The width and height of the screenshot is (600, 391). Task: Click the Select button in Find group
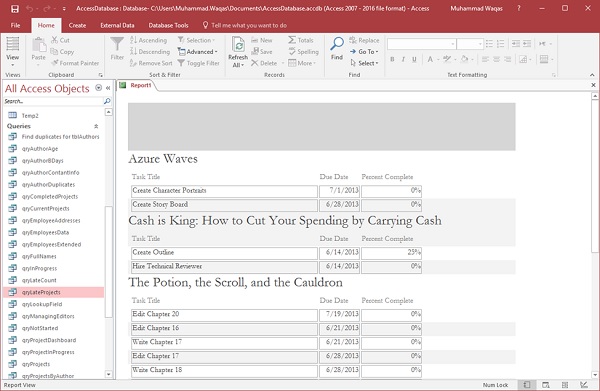coord(364,63)
